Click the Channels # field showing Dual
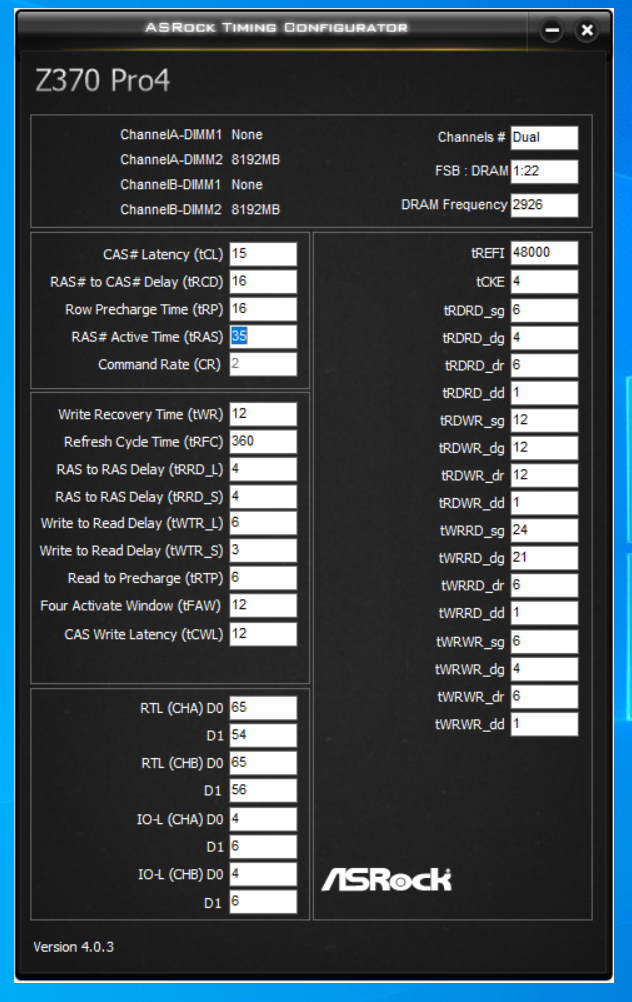Viewport: 632px width, 1002px height. 544,137
